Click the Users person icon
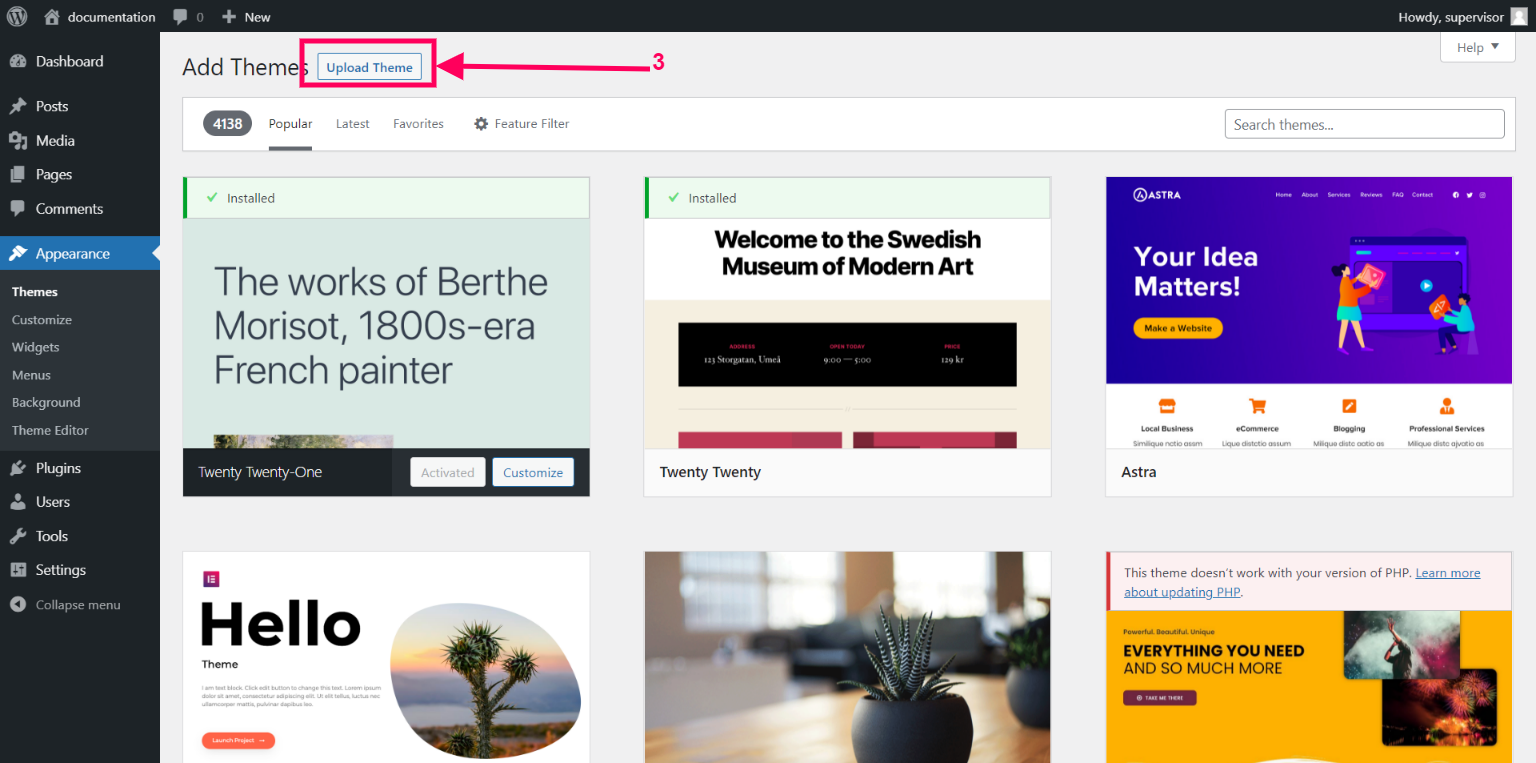Image resolution: width=1536 pixels, height=763 pixels. click(x=18, y=502)
